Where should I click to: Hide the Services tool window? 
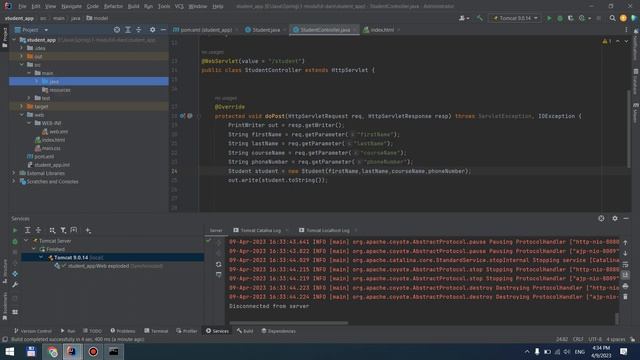tap(626, 219)
